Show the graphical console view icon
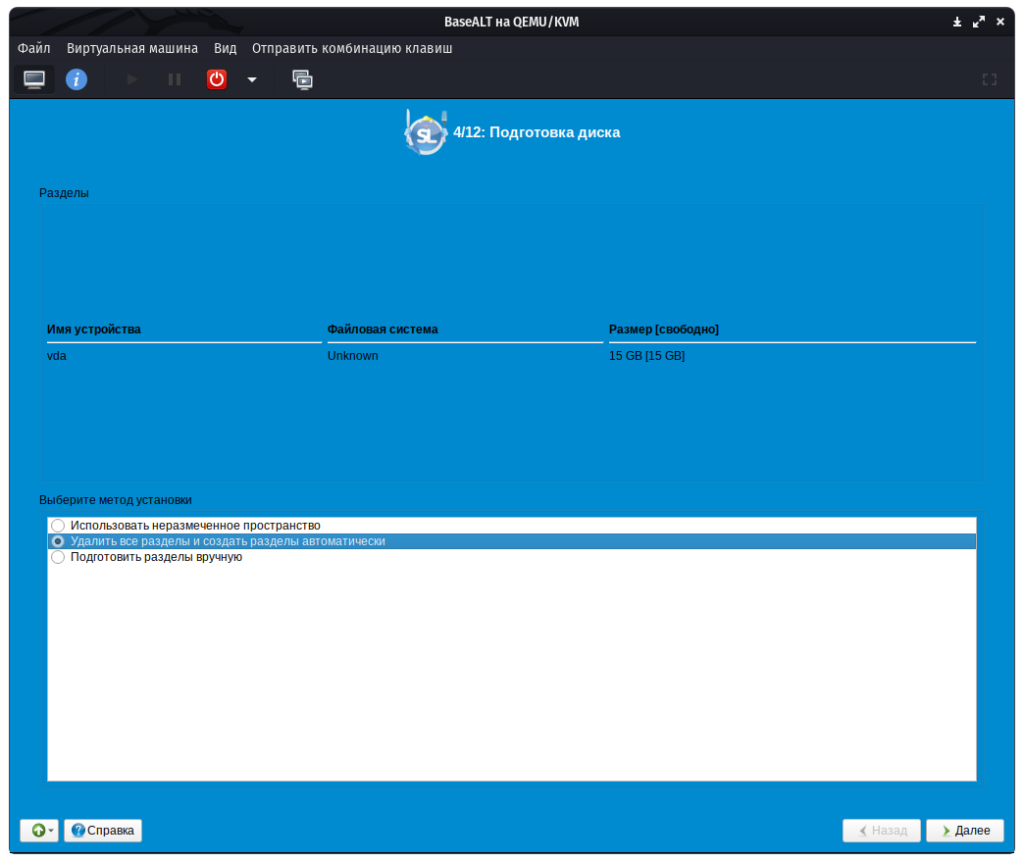This screenshot has width=1024, height=863. pyautogui.click(x=34, y=79)
